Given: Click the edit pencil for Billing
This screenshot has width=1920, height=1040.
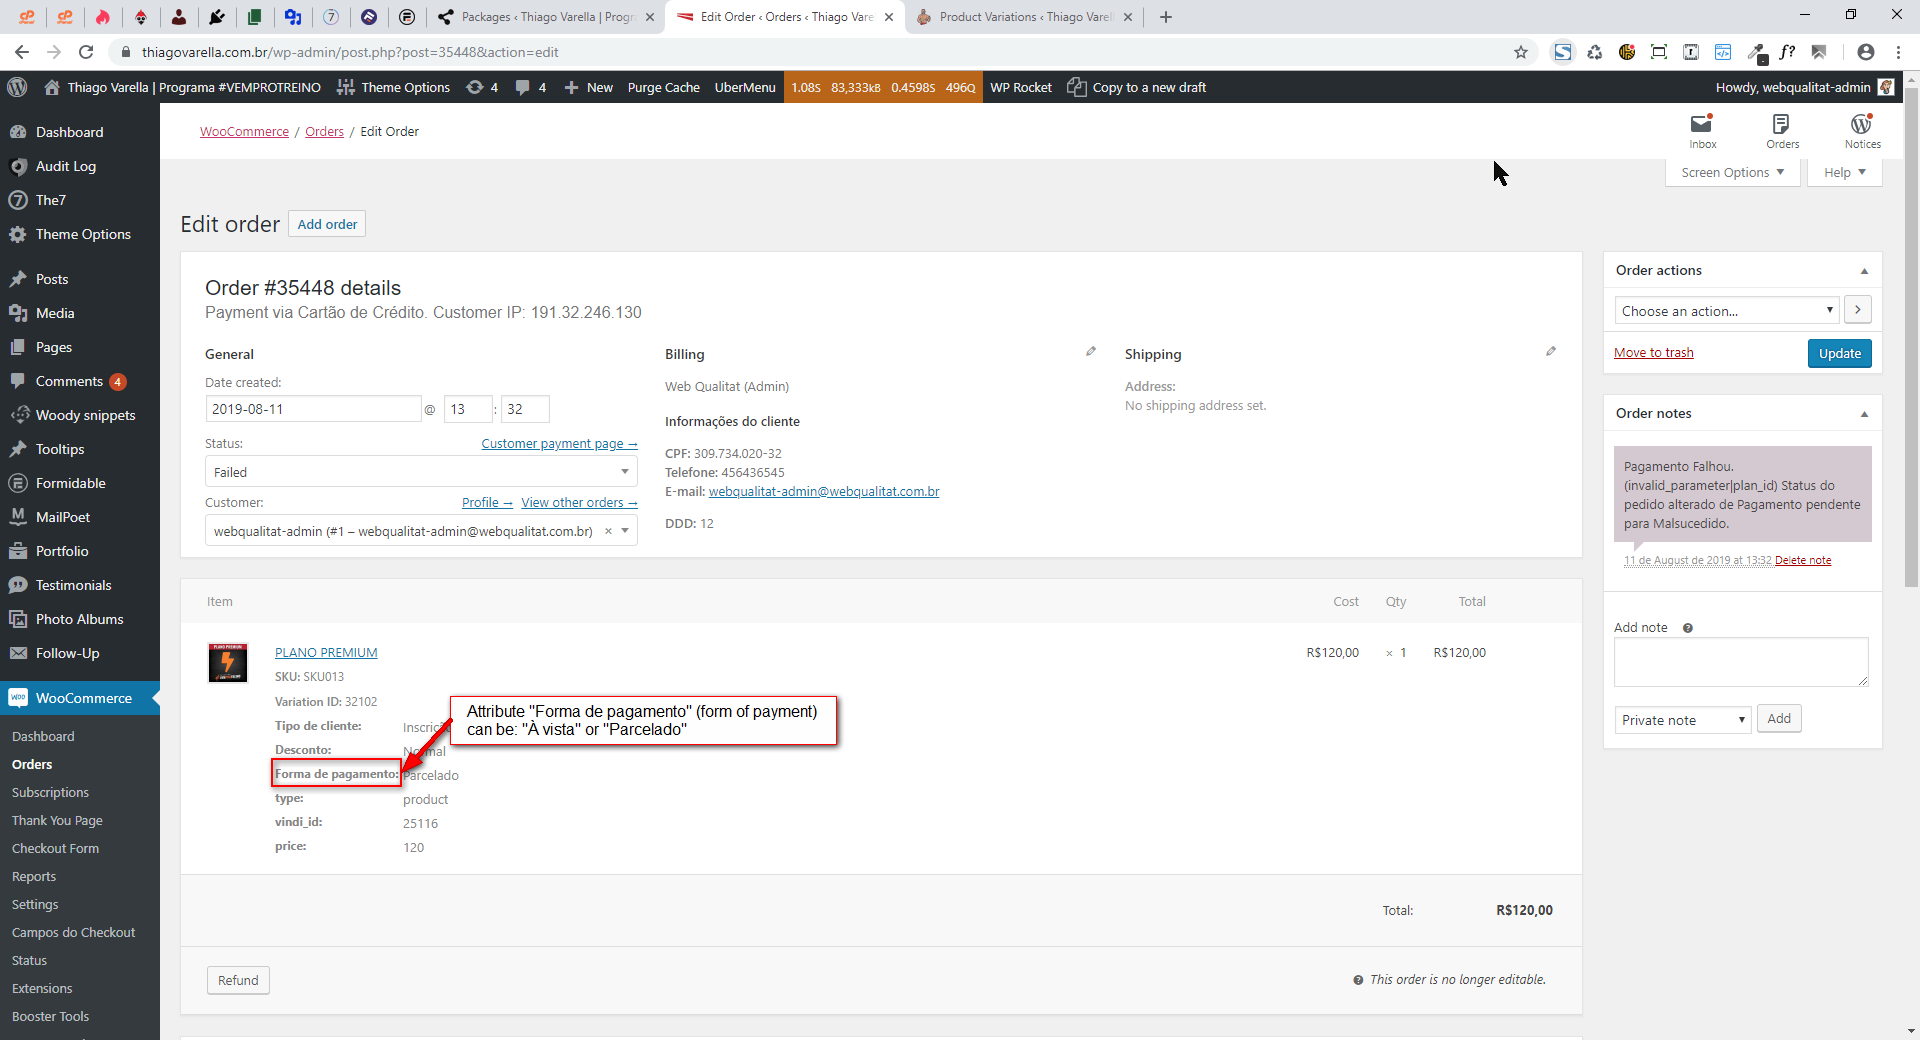Looking at the screenshot, I should click(x=1091, y=352).
